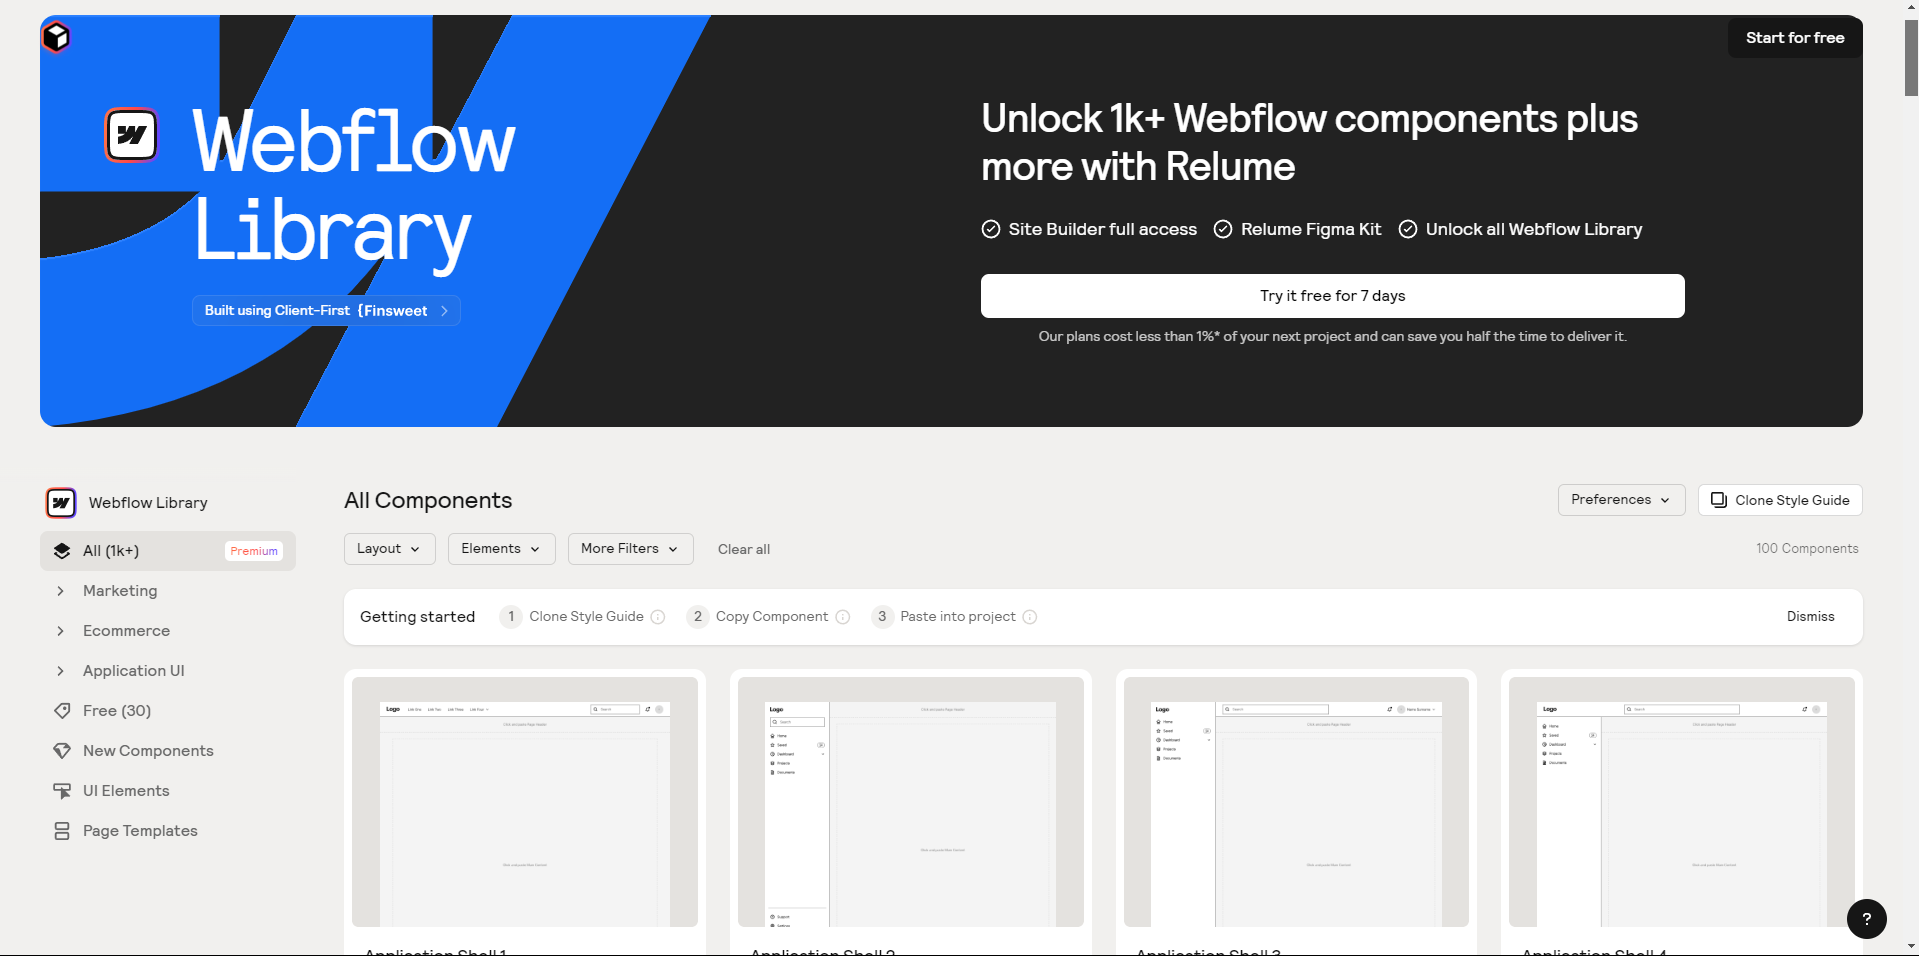Open the help question mark button
The image size is (1919, 956).
(1866, 919)
